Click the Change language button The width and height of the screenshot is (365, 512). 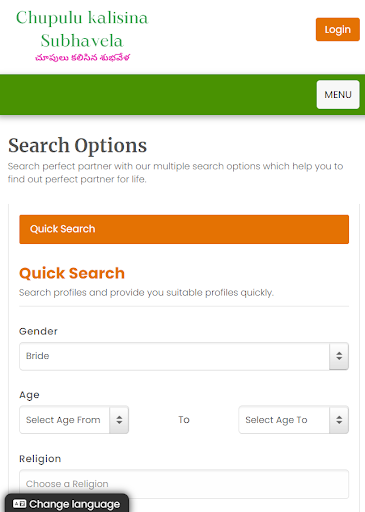(x=67, y=503)
